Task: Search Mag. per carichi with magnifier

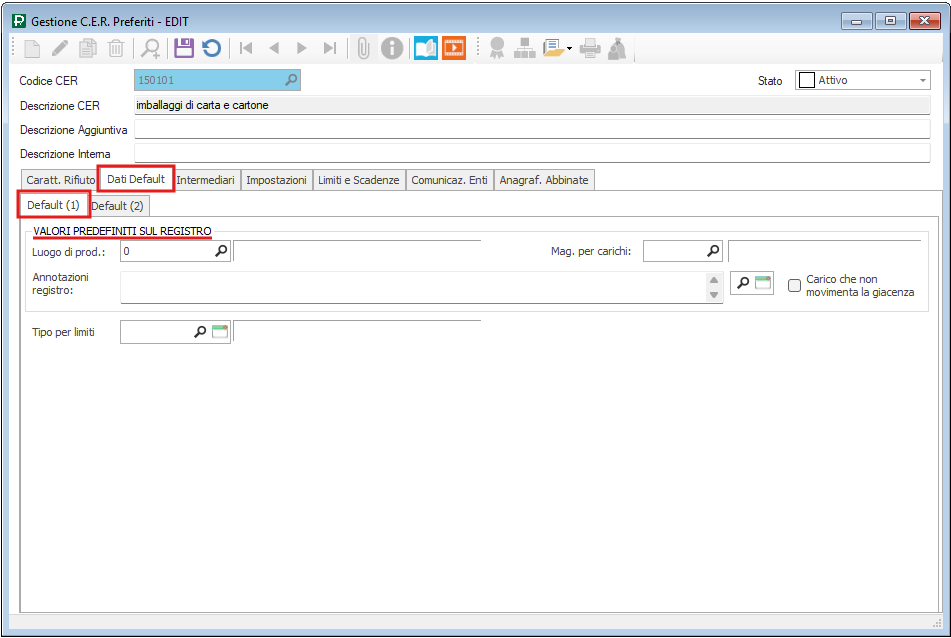Action: coord(714,252)
